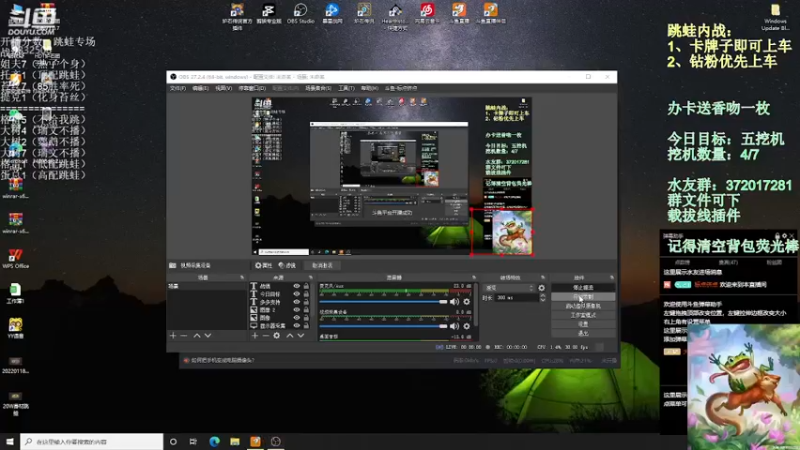Toggle the lock of display capture source
The image size is (800, 450).
pos(306,326)
